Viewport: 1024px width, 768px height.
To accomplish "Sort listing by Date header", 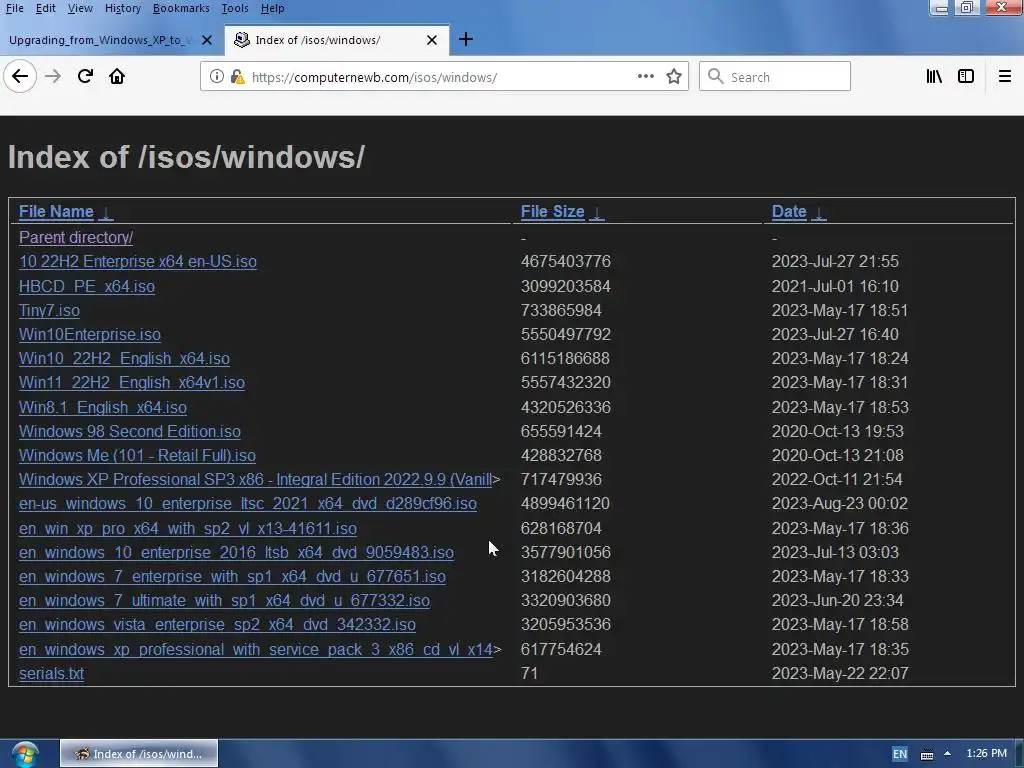I will pyautogui.click(x=789, y=212).
